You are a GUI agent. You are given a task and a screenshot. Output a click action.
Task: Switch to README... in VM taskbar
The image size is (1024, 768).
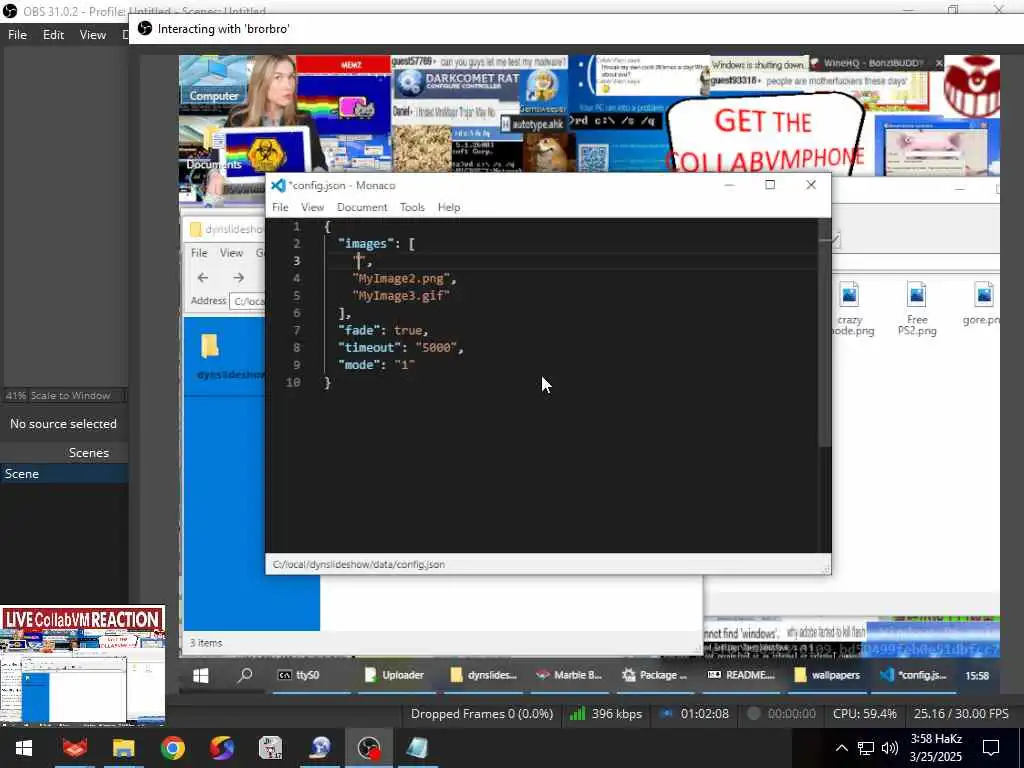741,675
